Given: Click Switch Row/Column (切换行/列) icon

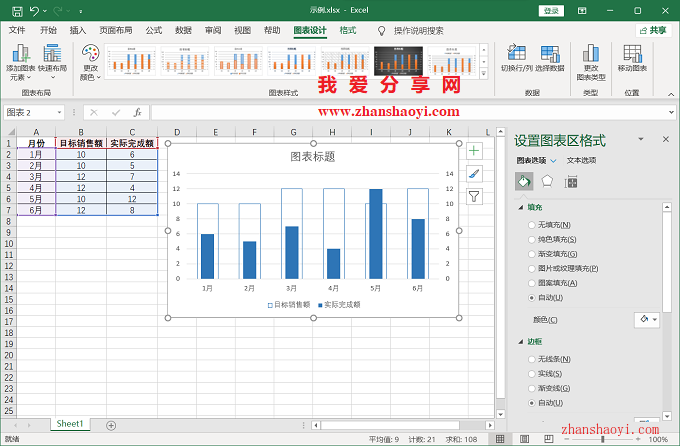Looking at the screenshot, I should [516, 58].
